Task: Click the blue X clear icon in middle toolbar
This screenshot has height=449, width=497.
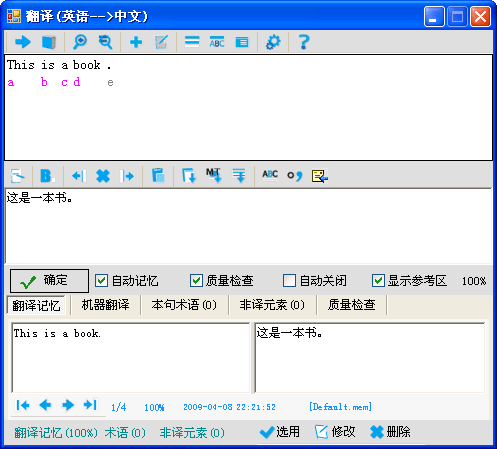Action: point(103,176)
